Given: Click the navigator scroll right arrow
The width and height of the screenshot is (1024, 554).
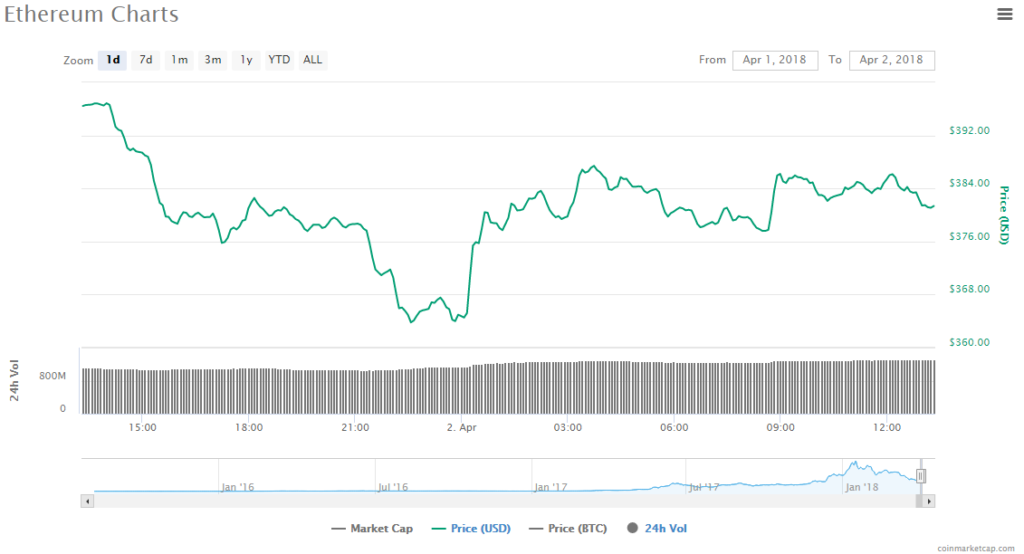Looking at the screenshot, I should (x=929, y=501).
